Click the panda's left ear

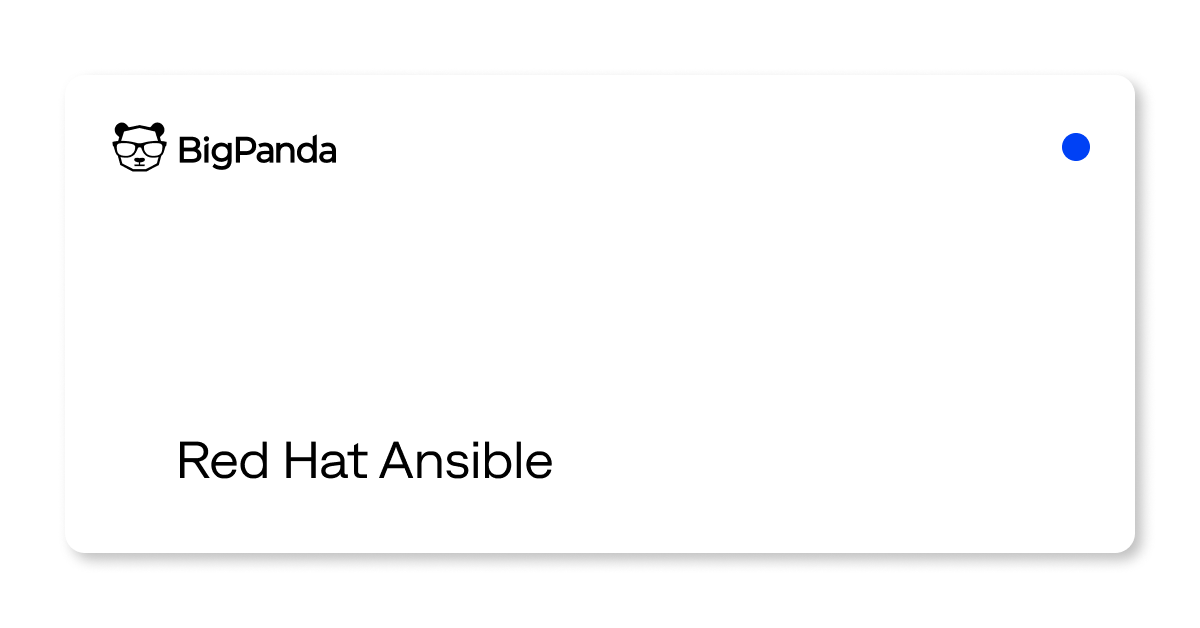coord(122,130)
